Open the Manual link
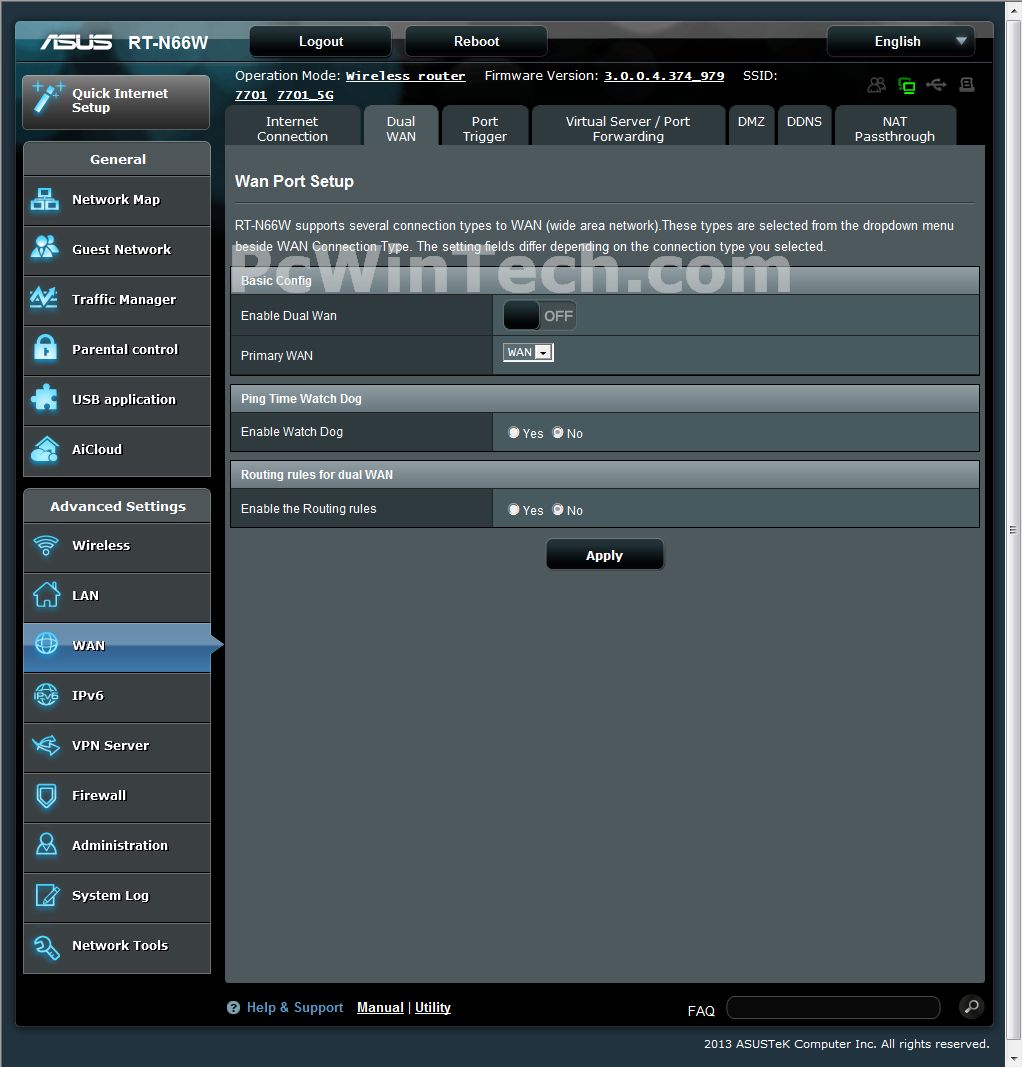The width and height of the screenshot is (1022, 1067). tap(380, 1008)
